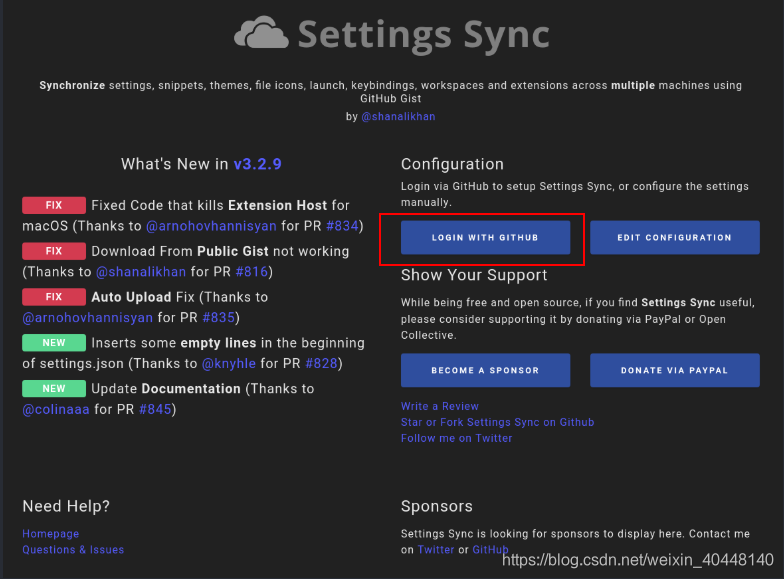The height and width of the screenshot is (579, 784).
Task: Click the Configuration heading
Action: (x=452, y=164)
